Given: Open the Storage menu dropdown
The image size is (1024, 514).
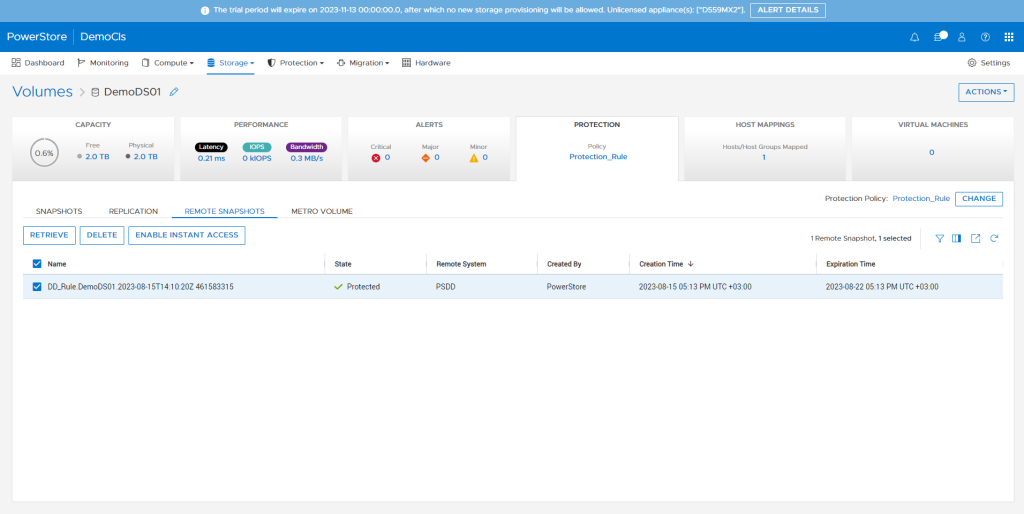Looking at the screenshot, I should [x=231, y=63].
